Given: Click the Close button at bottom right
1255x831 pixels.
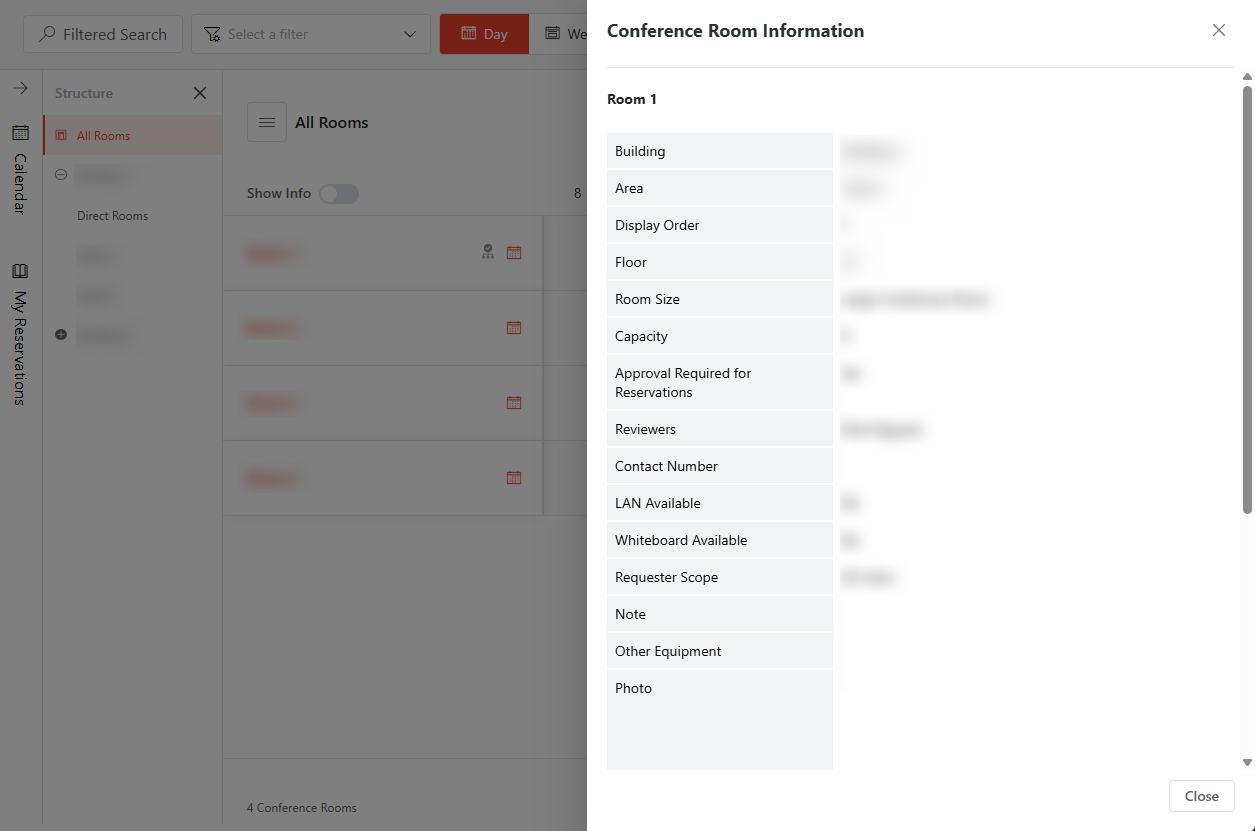Looking at the screenshot, I should pos(1201,796).
